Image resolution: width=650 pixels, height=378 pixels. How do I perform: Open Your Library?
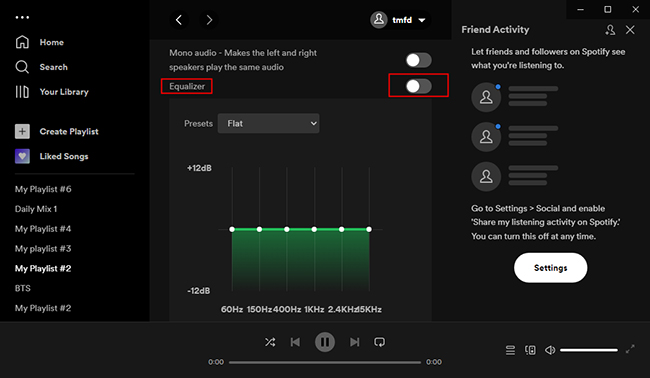(52, 92)
